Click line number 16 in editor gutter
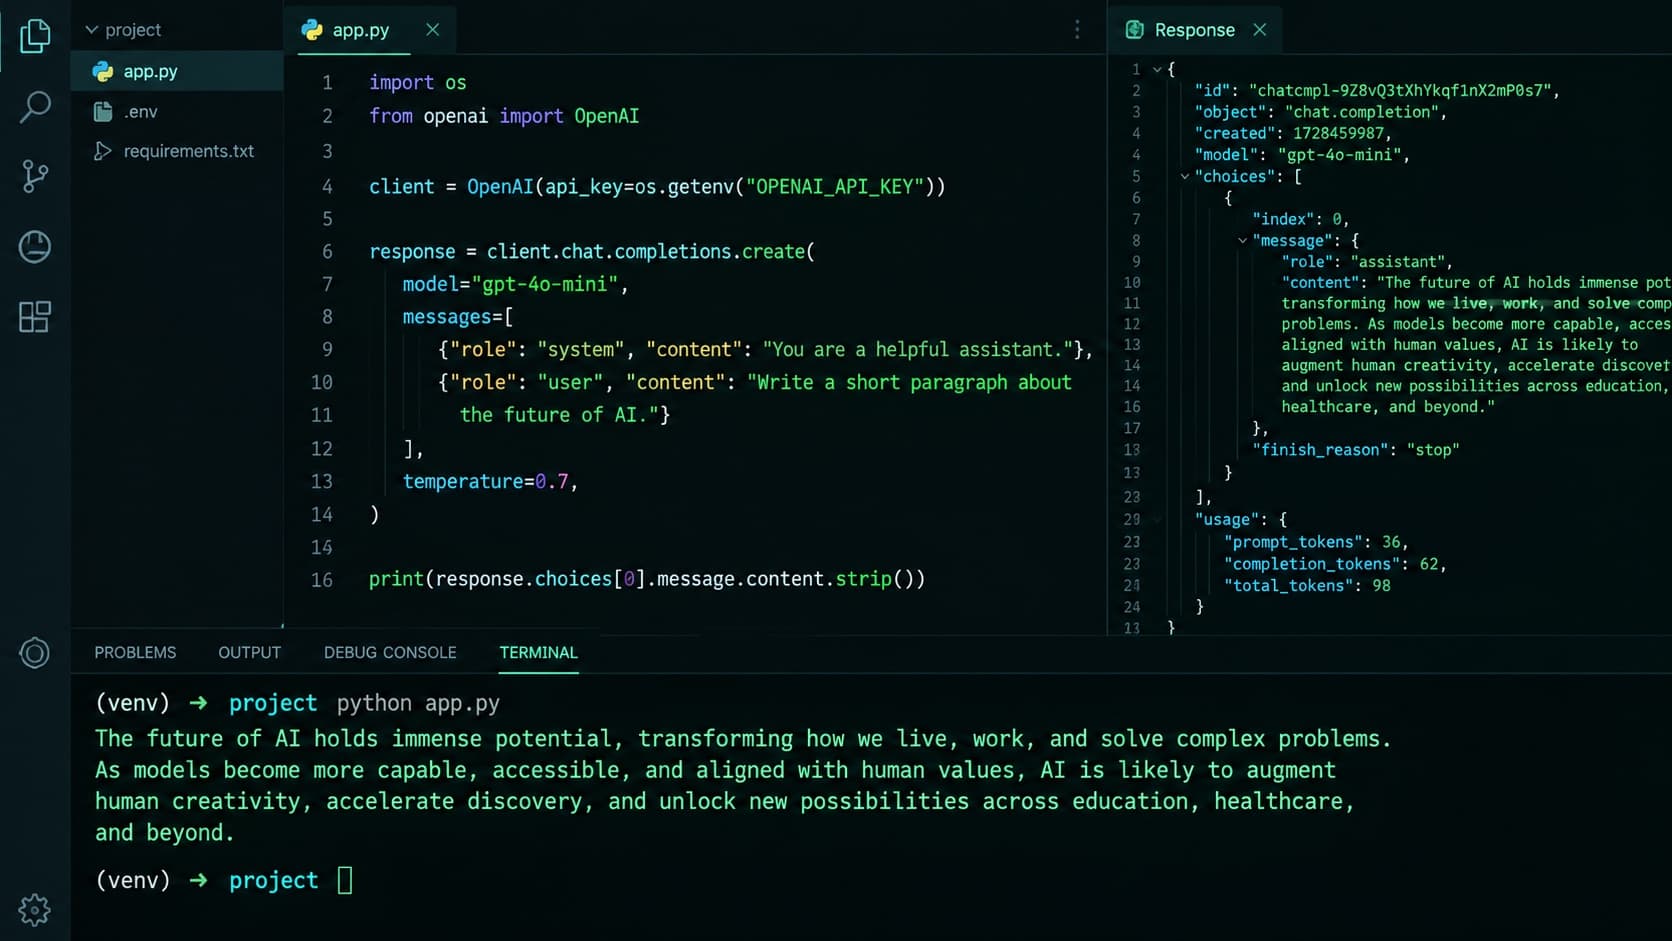The image size is (1672, 941). (321, 580)
